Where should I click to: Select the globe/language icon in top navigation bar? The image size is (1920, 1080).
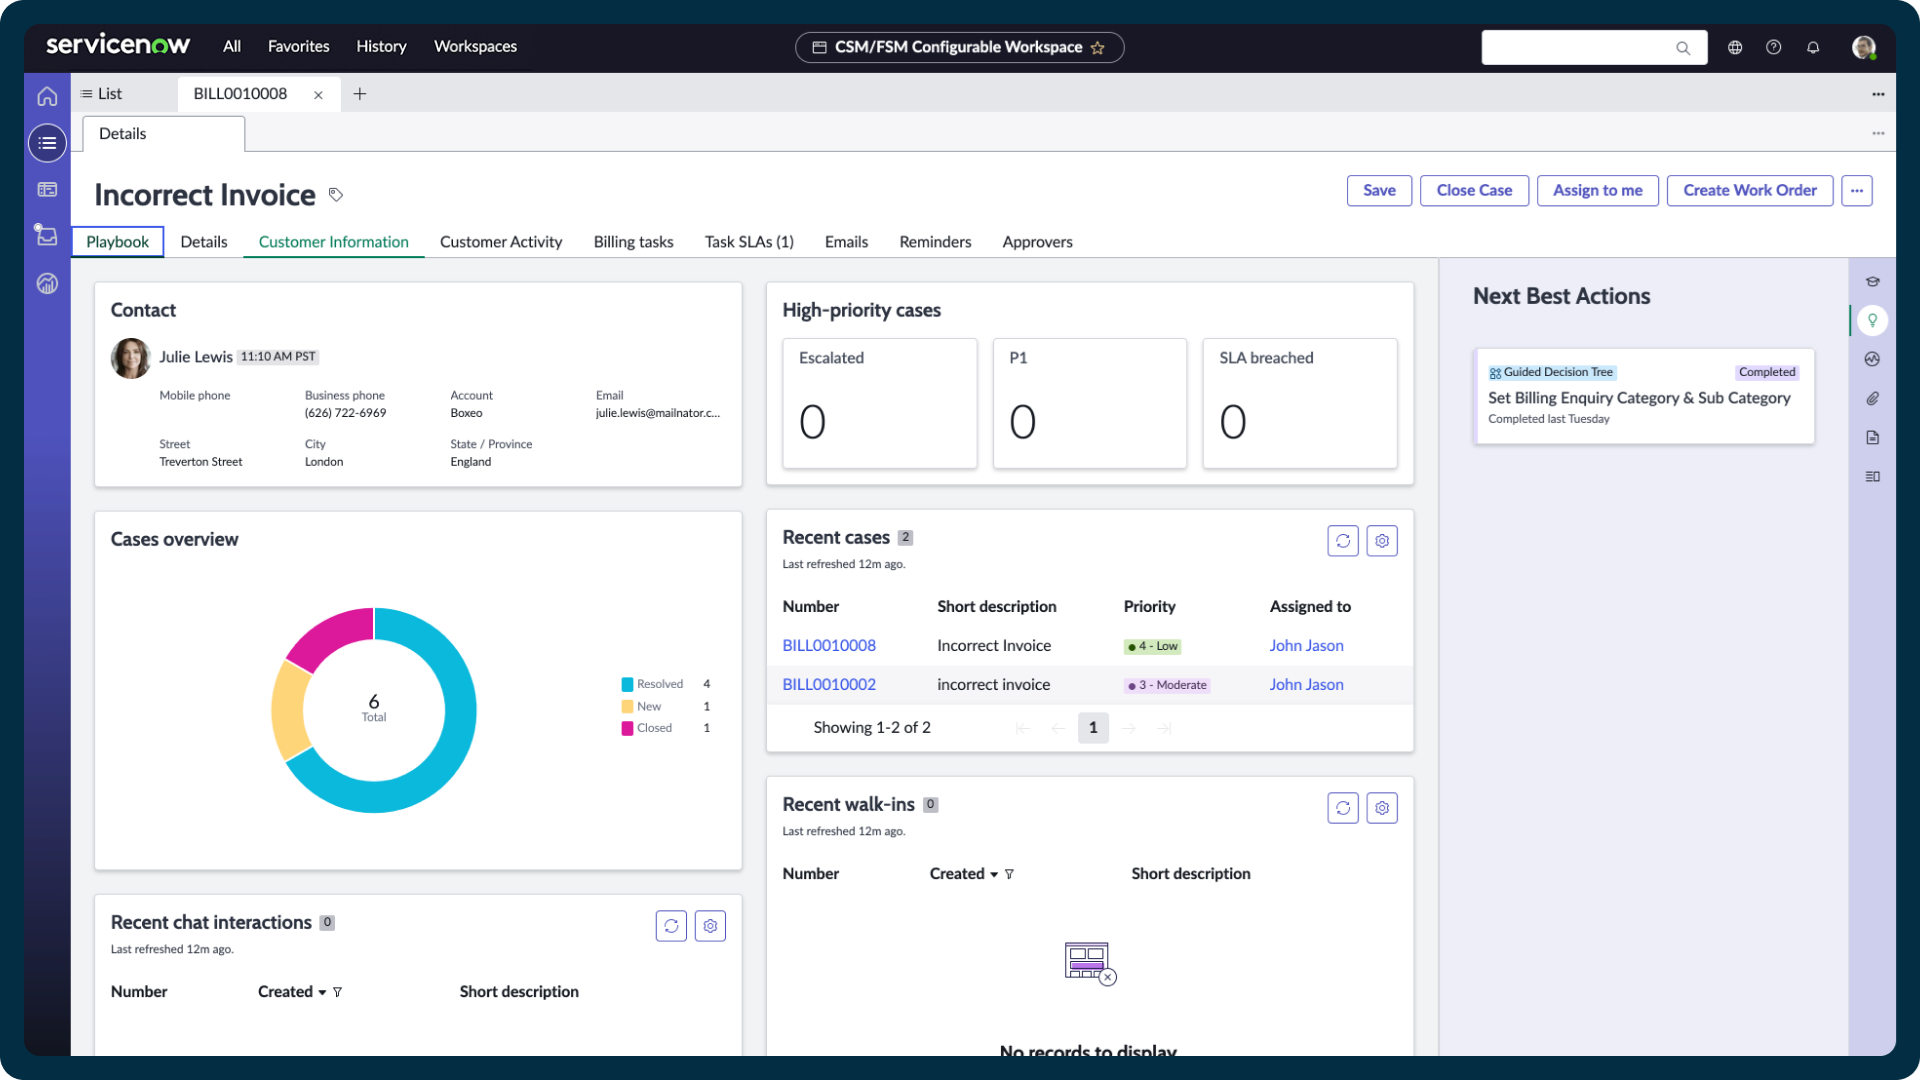coord(1735,47)
